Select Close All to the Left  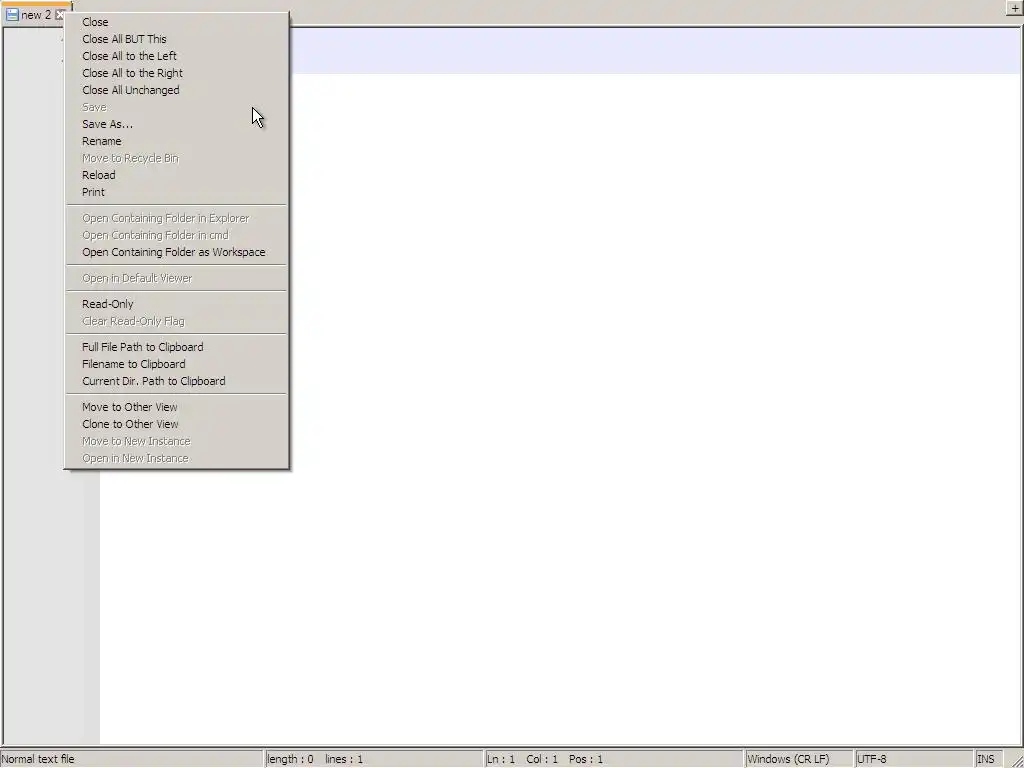tap(177, 56)
